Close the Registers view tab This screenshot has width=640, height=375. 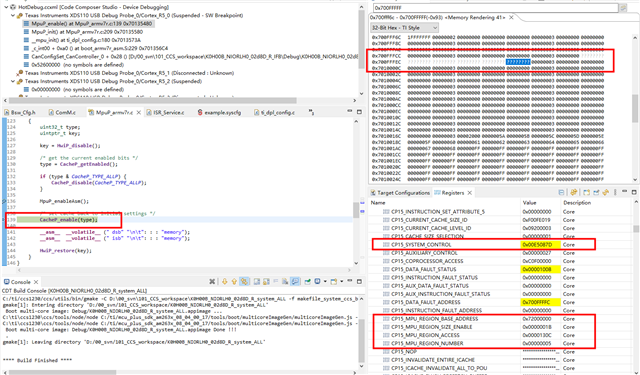[470, 193]
